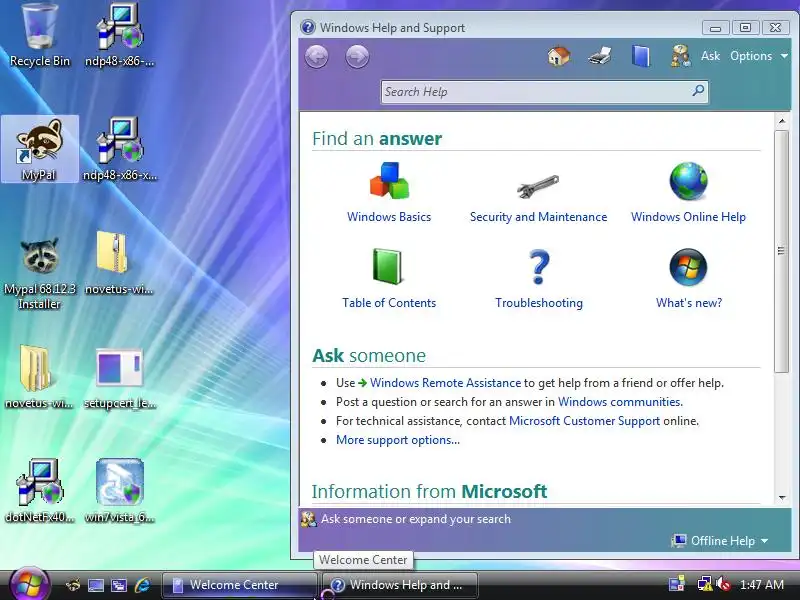The width and height of the screenshot is (800, 600).
Task: Click Switch between windows Quick Launch icon
Action: 119,585
